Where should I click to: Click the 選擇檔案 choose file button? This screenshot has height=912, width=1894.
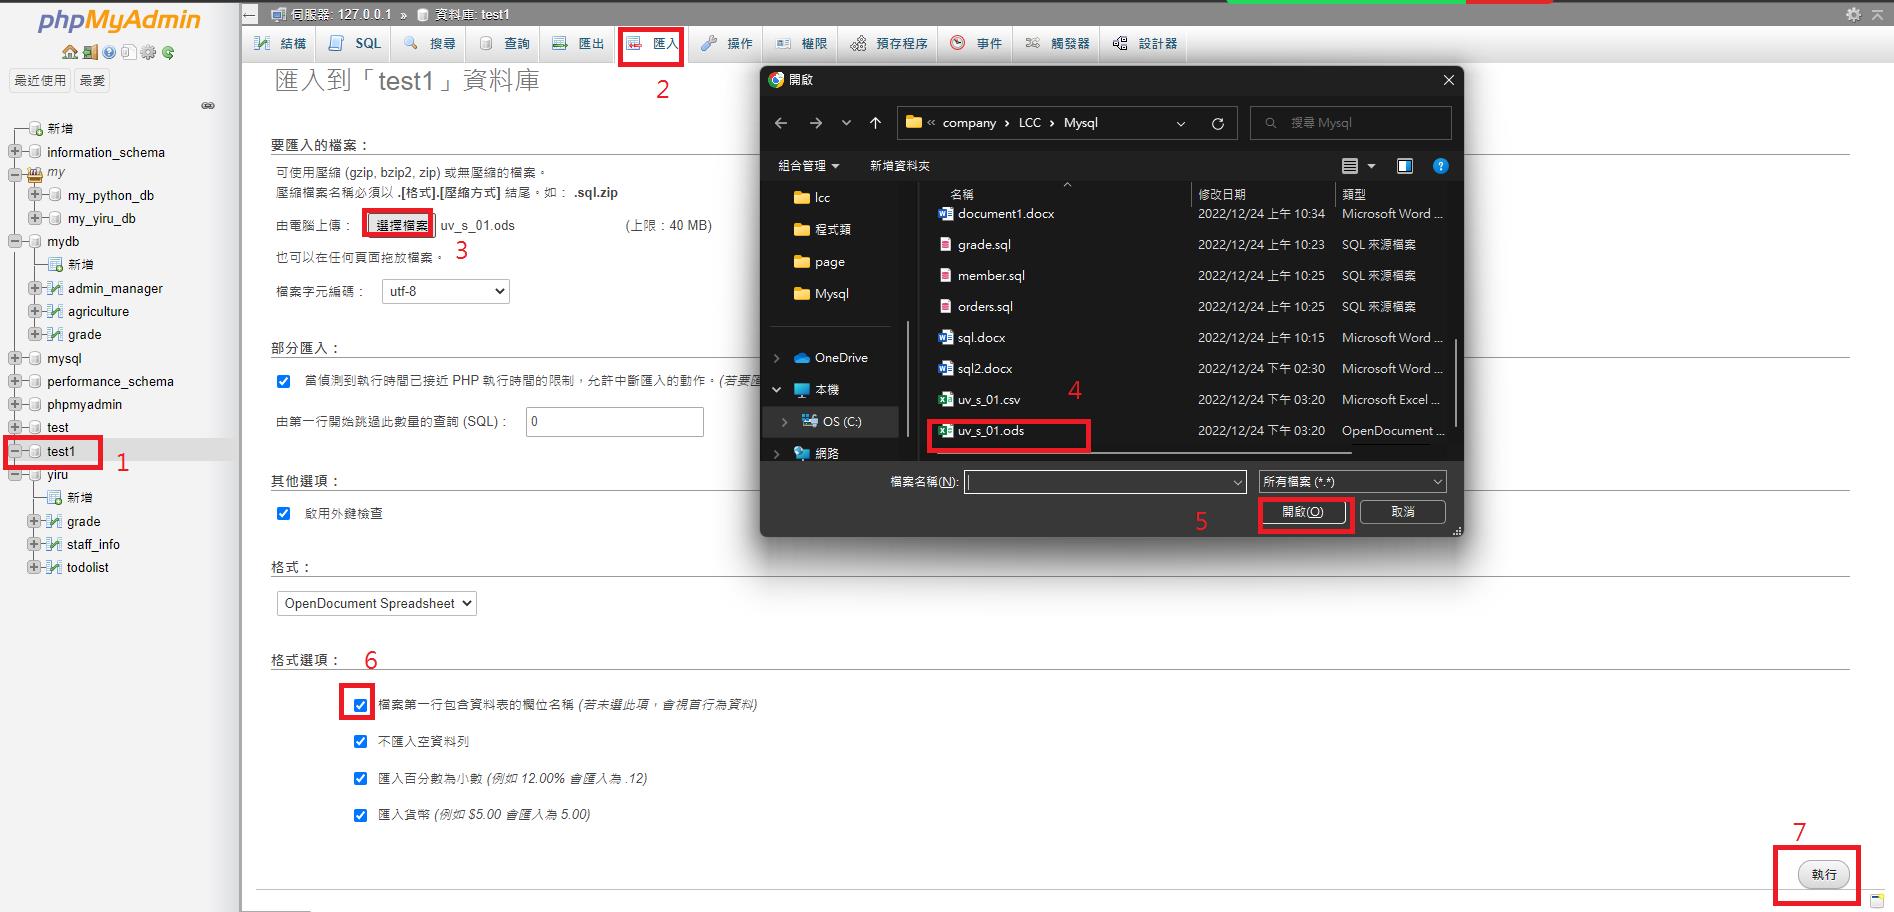pos(400,225)
